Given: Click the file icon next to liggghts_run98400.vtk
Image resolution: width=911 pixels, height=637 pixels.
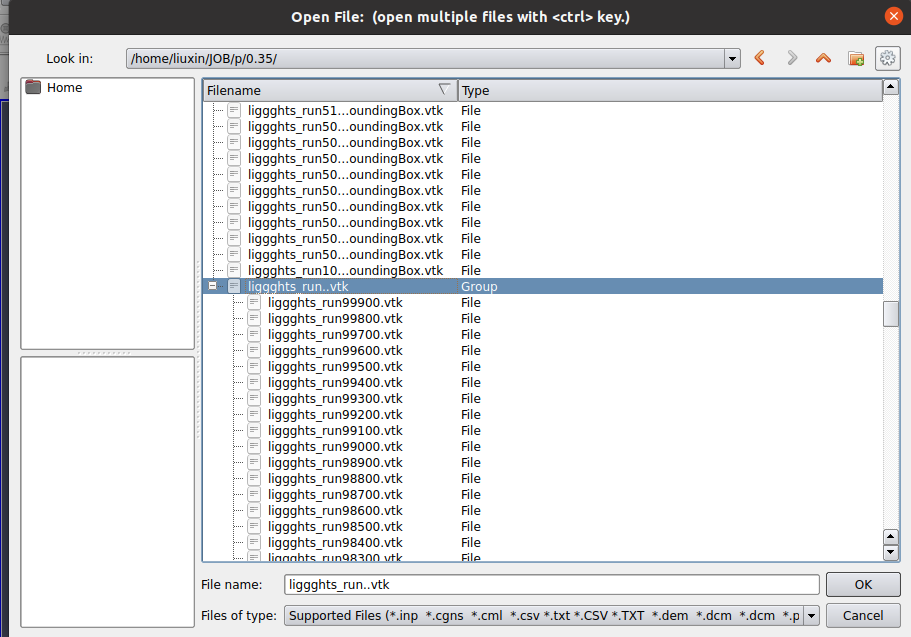Looking at the screenshot, I should [254, 542].
